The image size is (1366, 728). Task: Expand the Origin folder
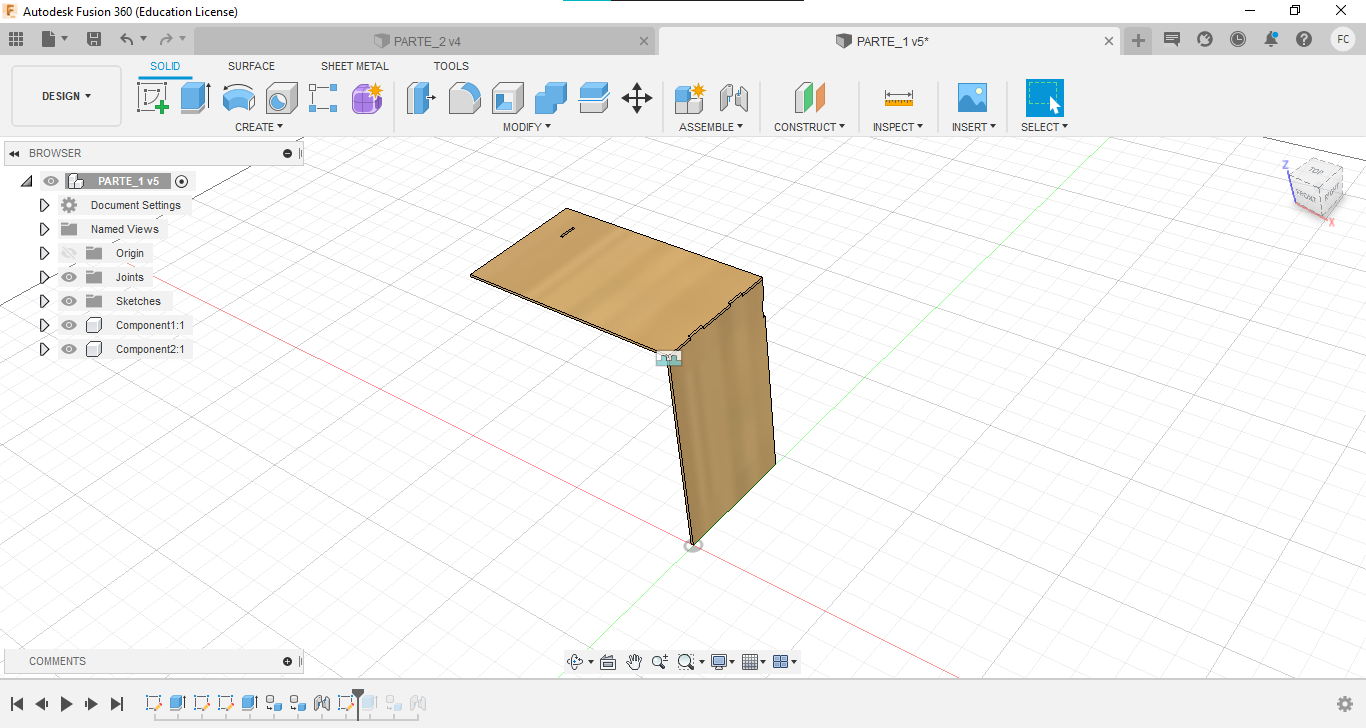coord(44,253)
